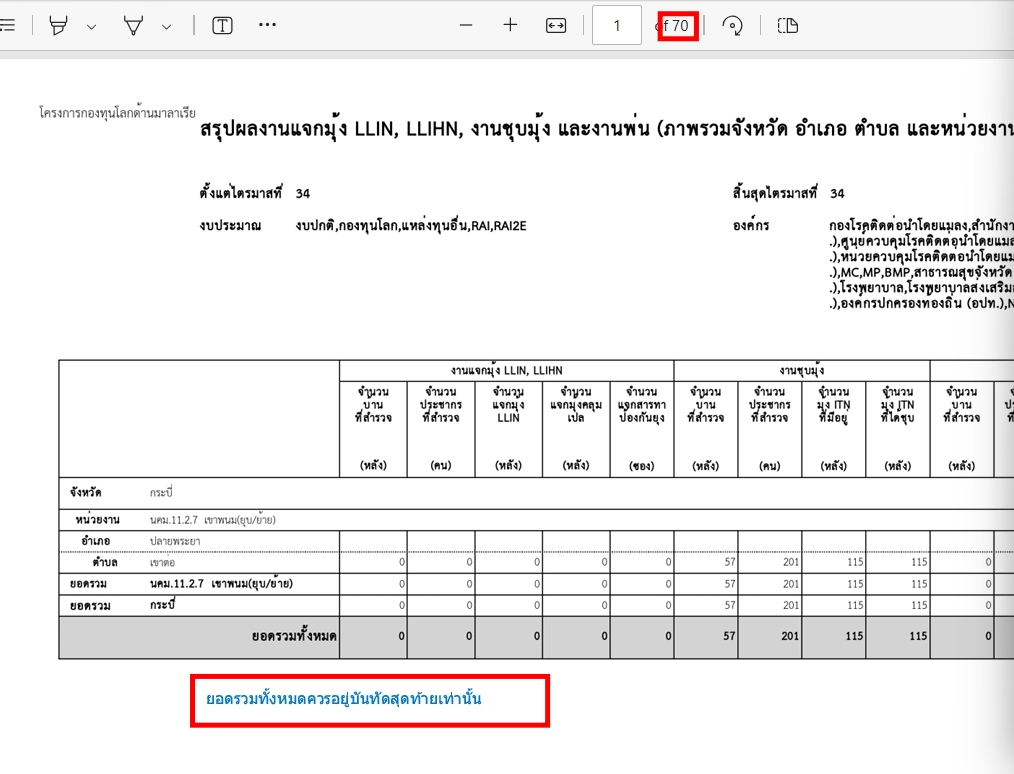Toggle Fit to width view
The height and width of the screenshot is (774, 1014).
point(556,26)
